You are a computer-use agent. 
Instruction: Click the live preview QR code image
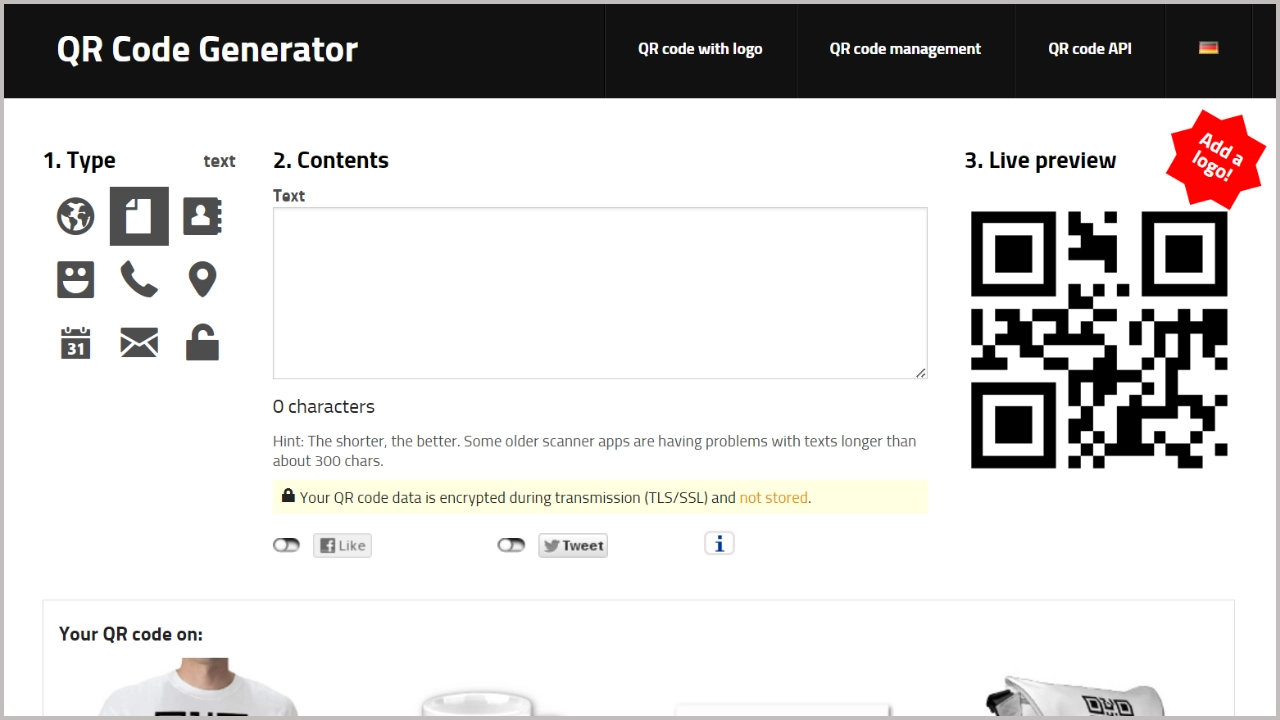1099,340
